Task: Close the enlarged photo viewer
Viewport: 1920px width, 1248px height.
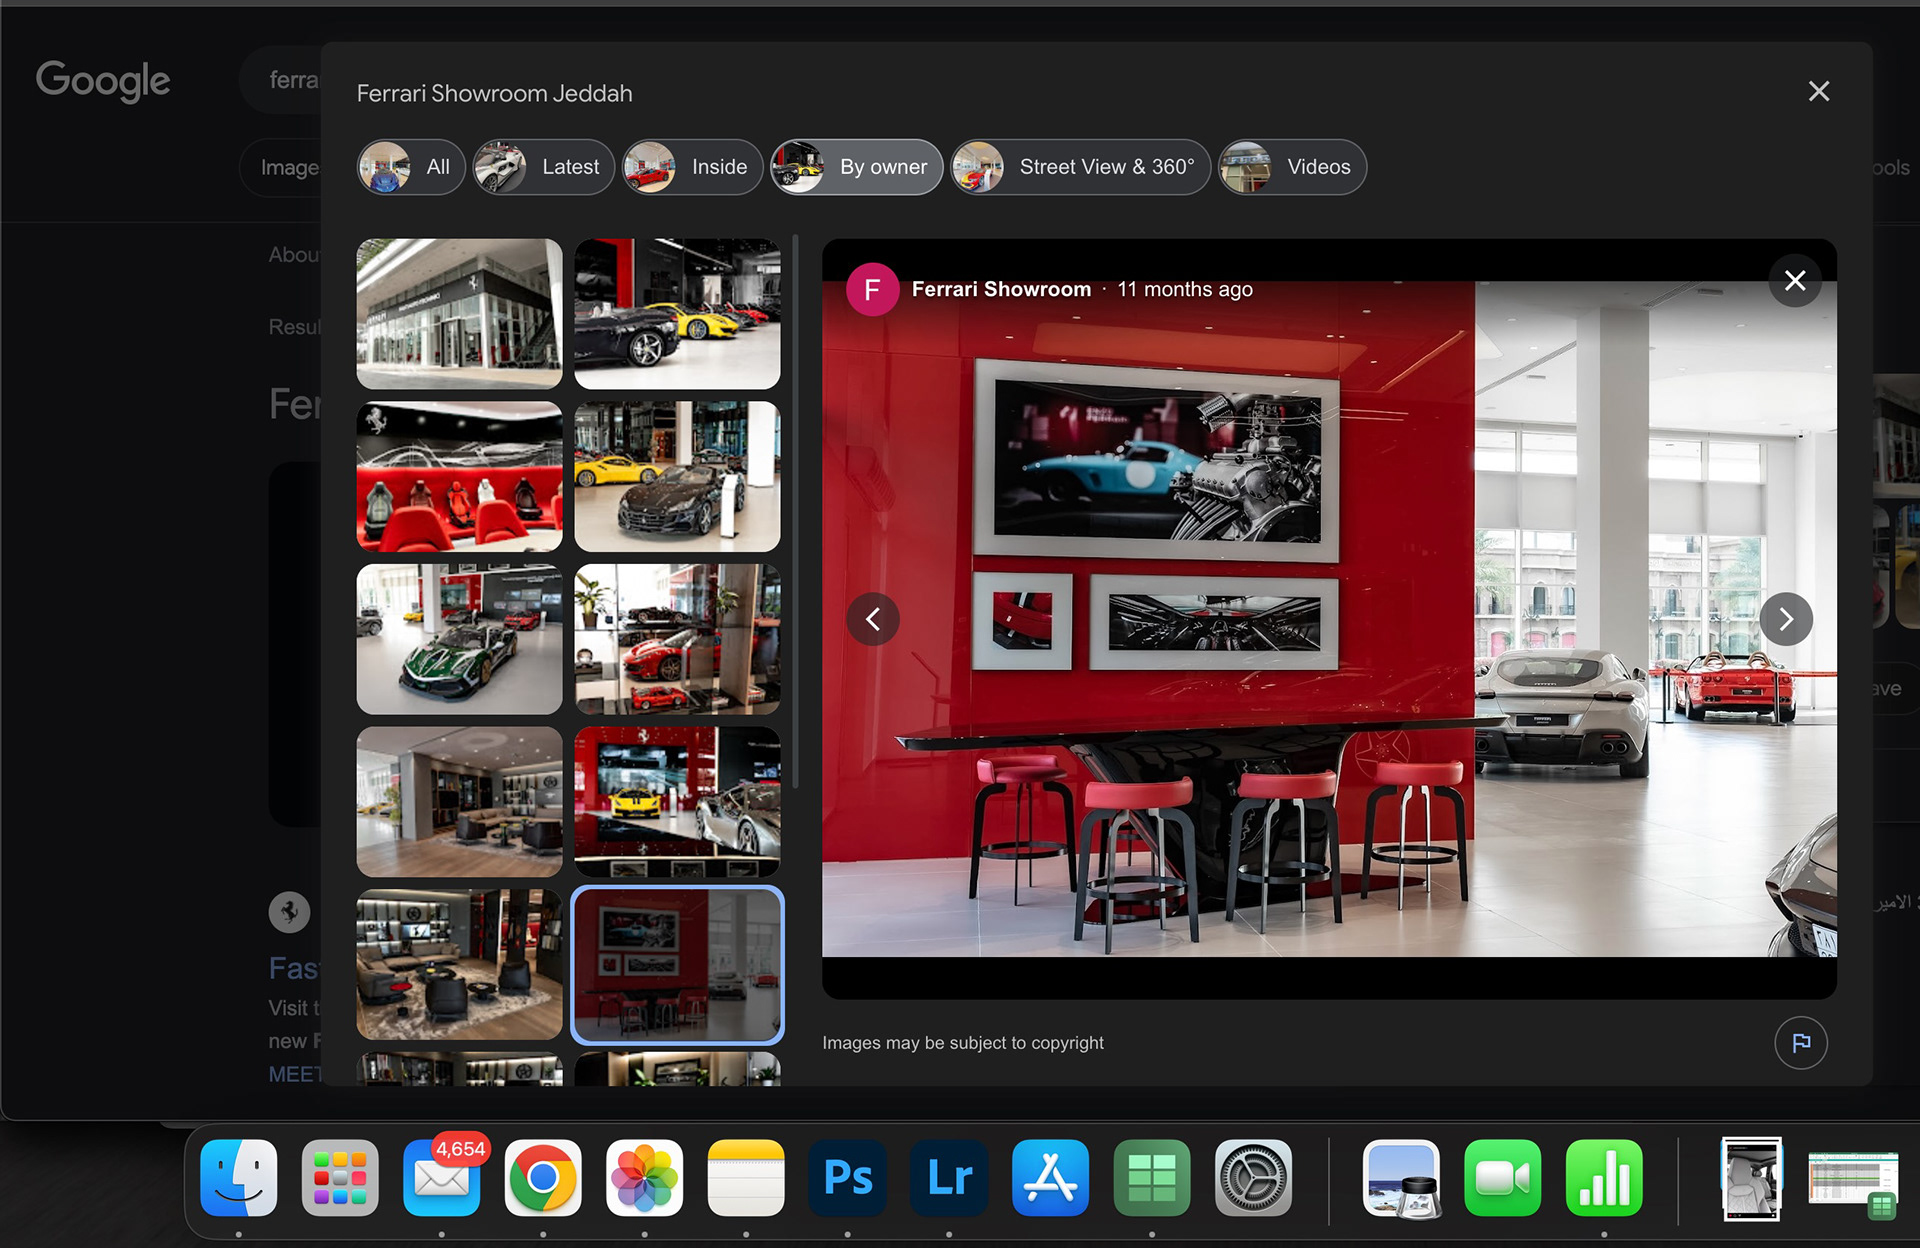Action: pos(1795,281)
